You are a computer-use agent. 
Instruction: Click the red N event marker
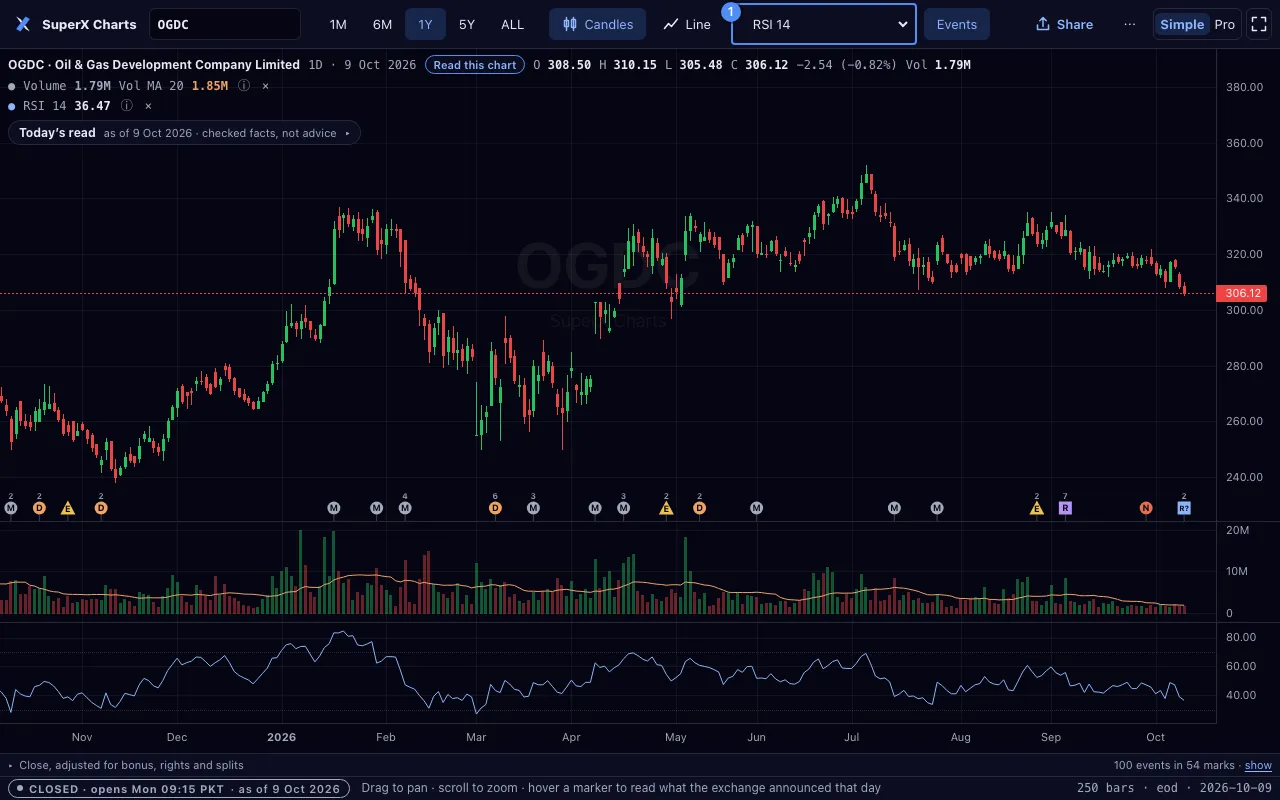pos(1146,508)
